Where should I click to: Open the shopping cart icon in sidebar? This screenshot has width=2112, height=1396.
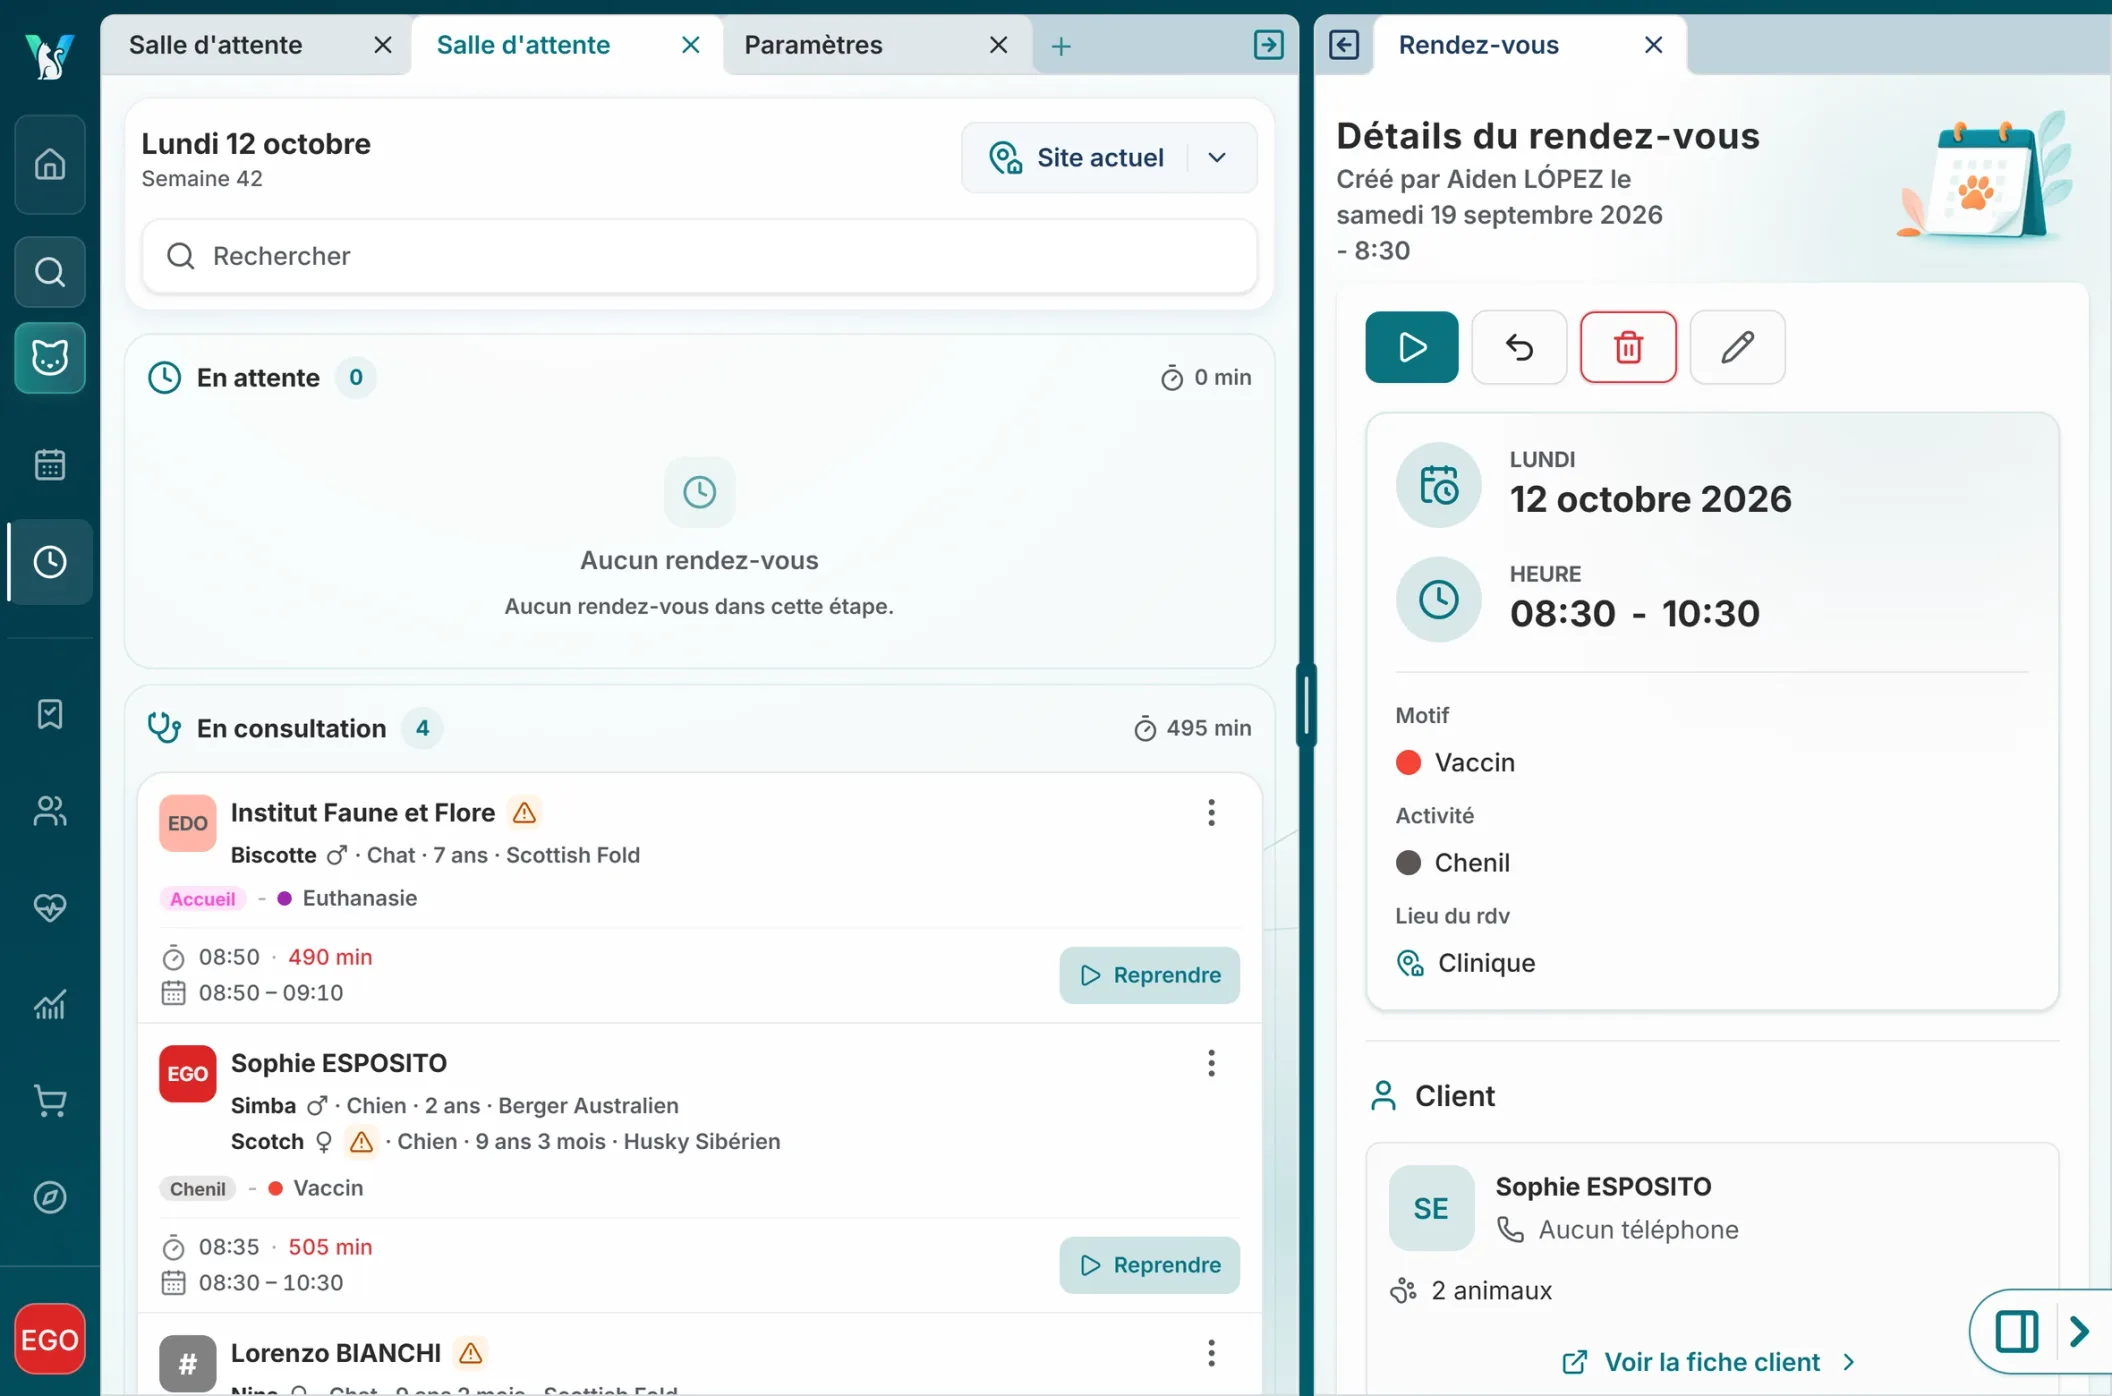click(49, 1100)
